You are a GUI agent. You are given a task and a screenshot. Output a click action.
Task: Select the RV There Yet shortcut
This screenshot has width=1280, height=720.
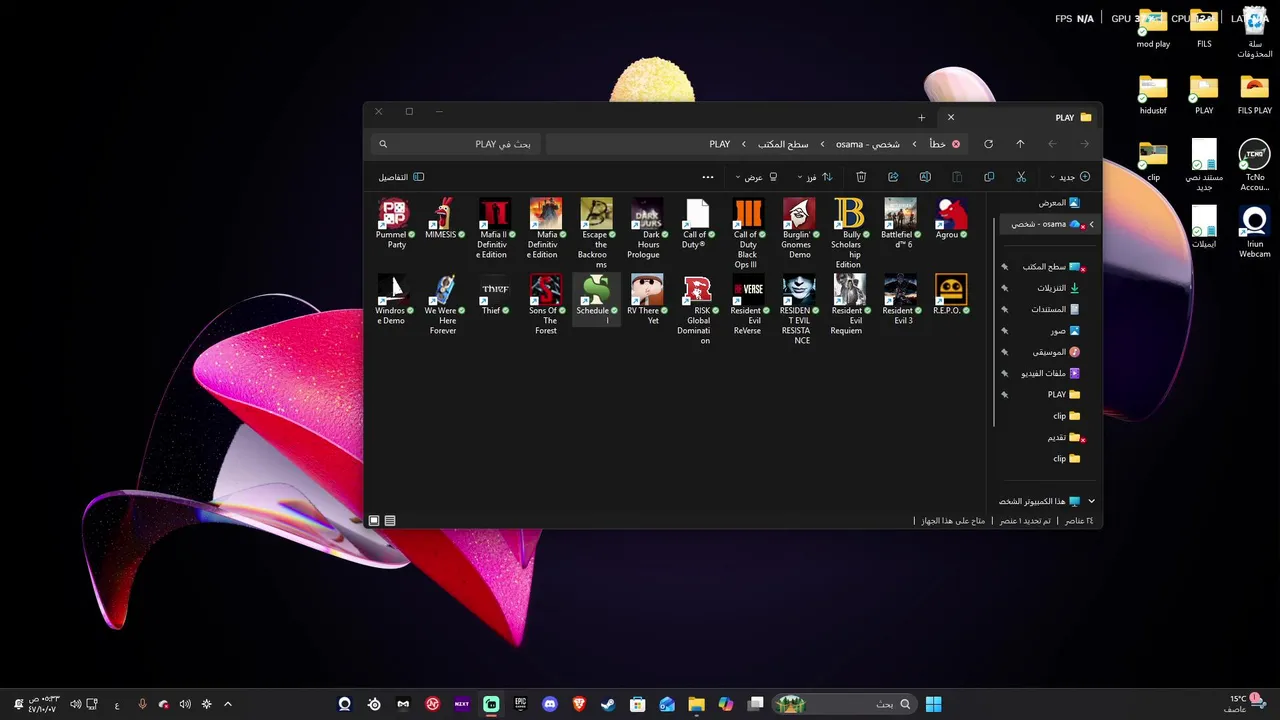pyautogui.click(x=647, y=300)
